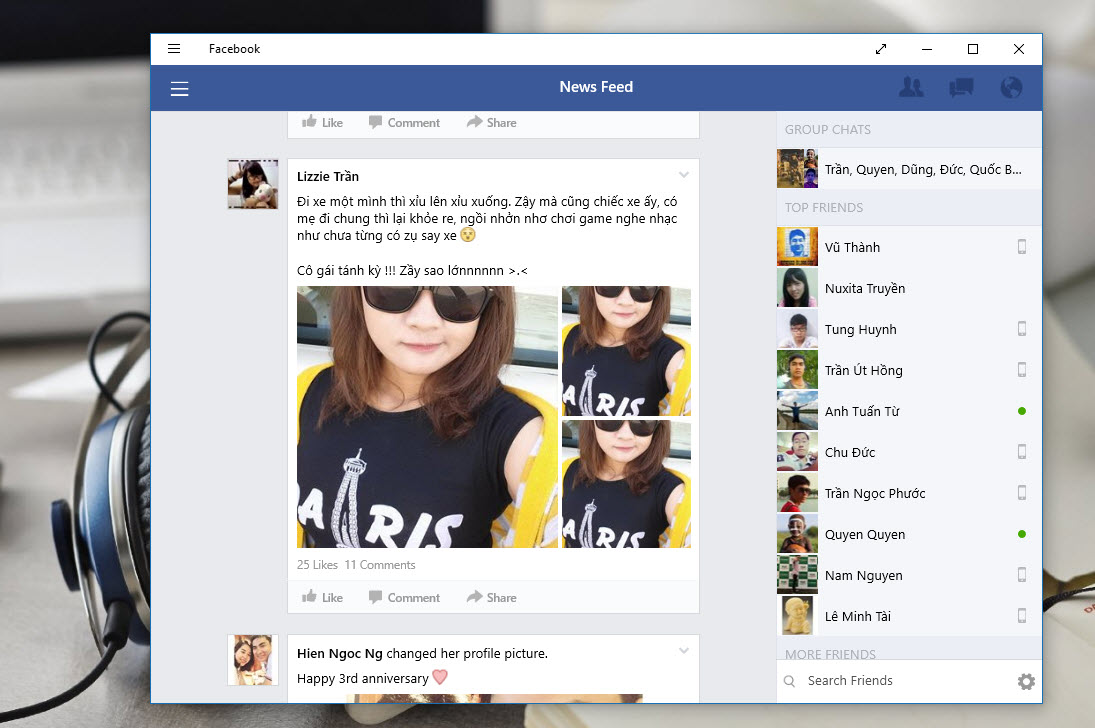
Task: Like Lizzie Trần's post
Action: click(322, 597)
